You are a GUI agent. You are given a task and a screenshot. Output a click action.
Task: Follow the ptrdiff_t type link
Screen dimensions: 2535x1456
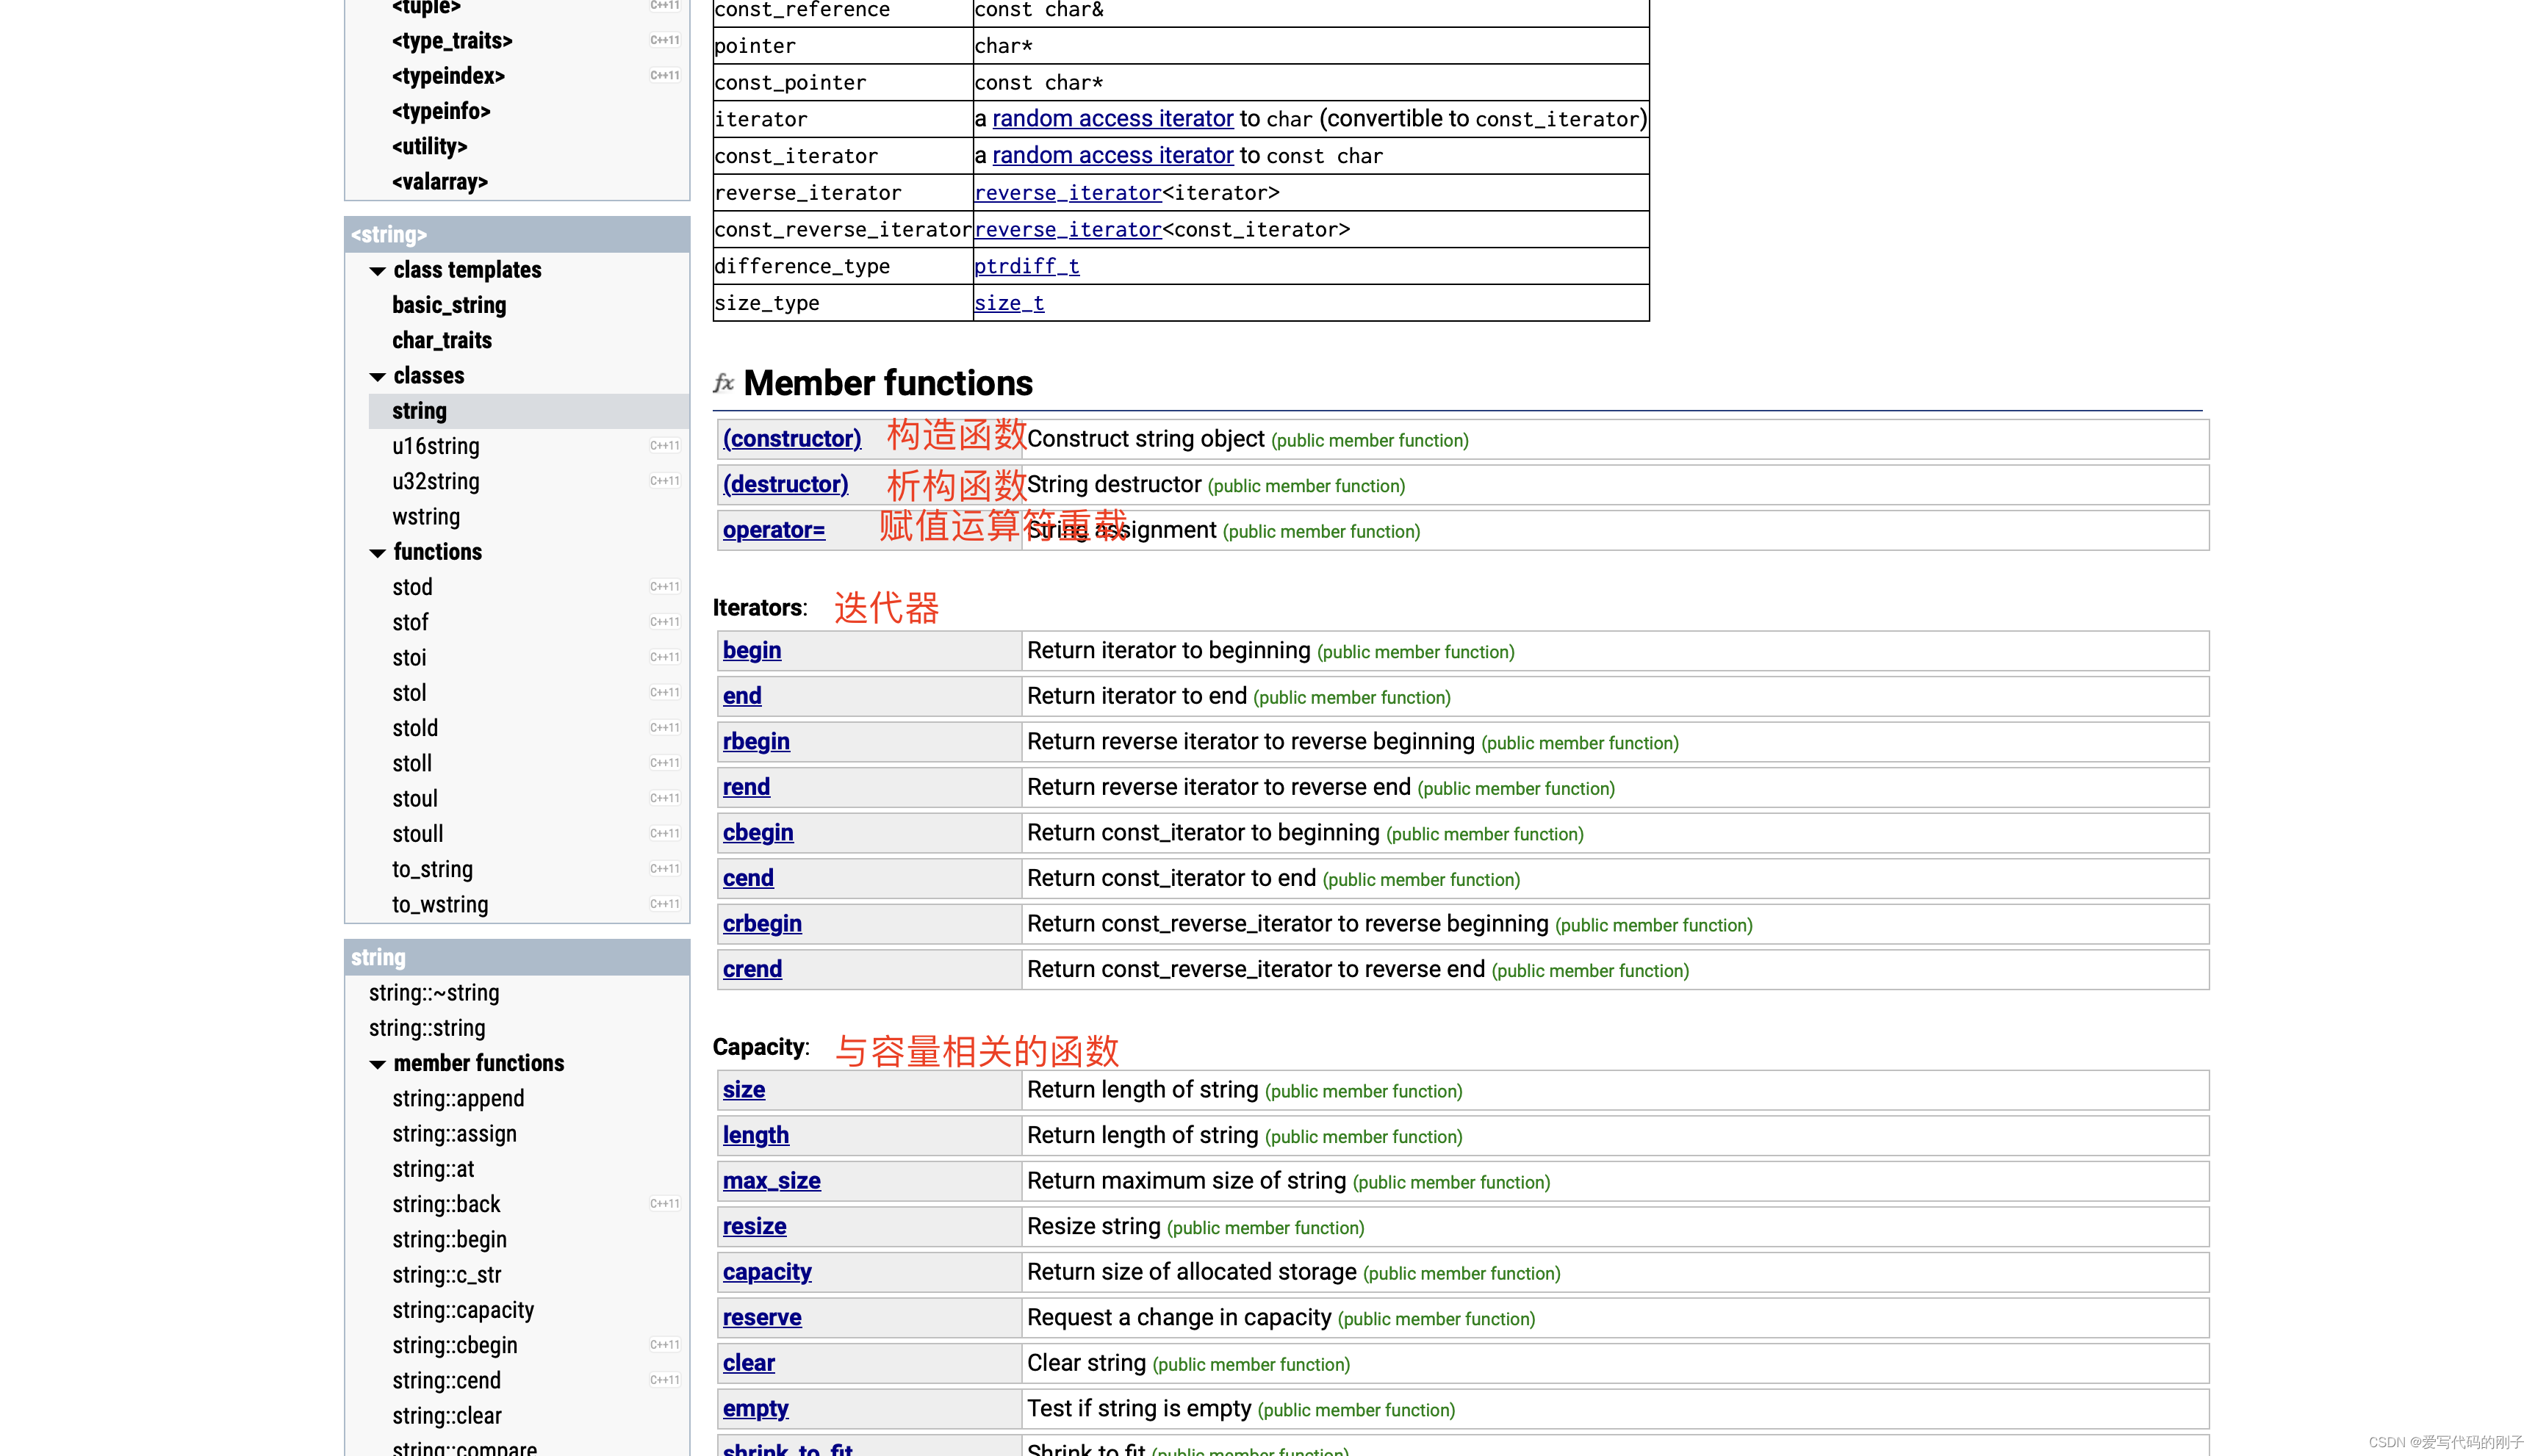(x=1026, y=266)
